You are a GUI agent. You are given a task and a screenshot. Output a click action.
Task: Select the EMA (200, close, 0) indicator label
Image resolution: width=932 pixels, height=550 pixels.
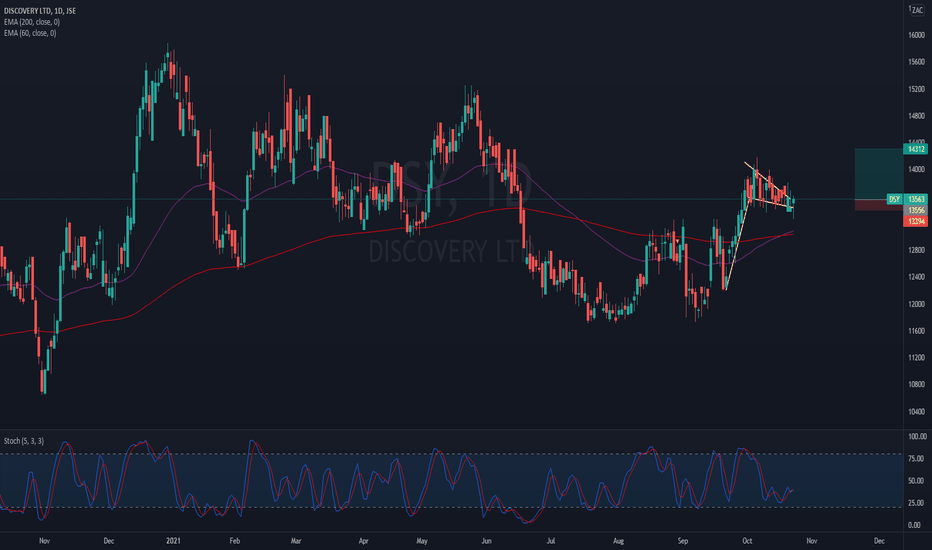32,22
